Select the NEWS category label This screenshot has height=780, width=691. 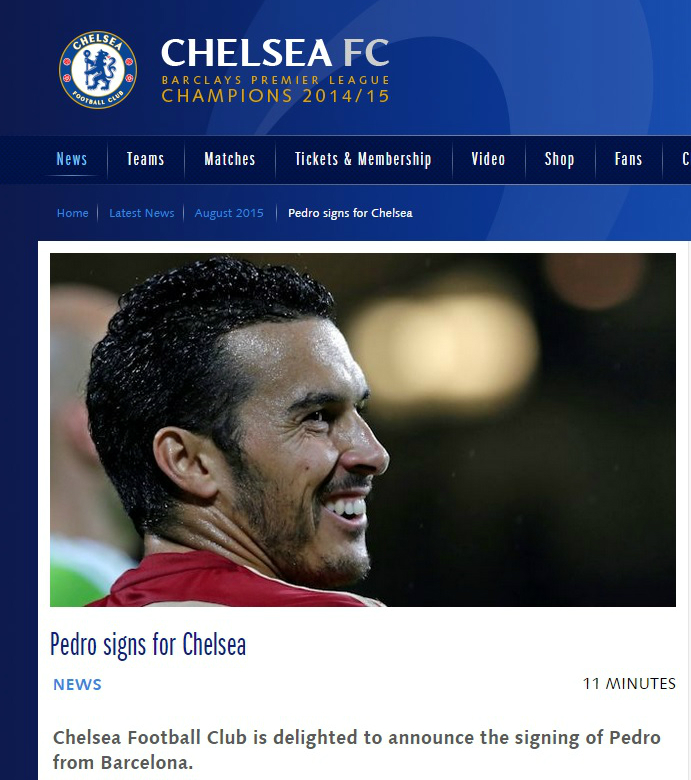click(77, 684)
